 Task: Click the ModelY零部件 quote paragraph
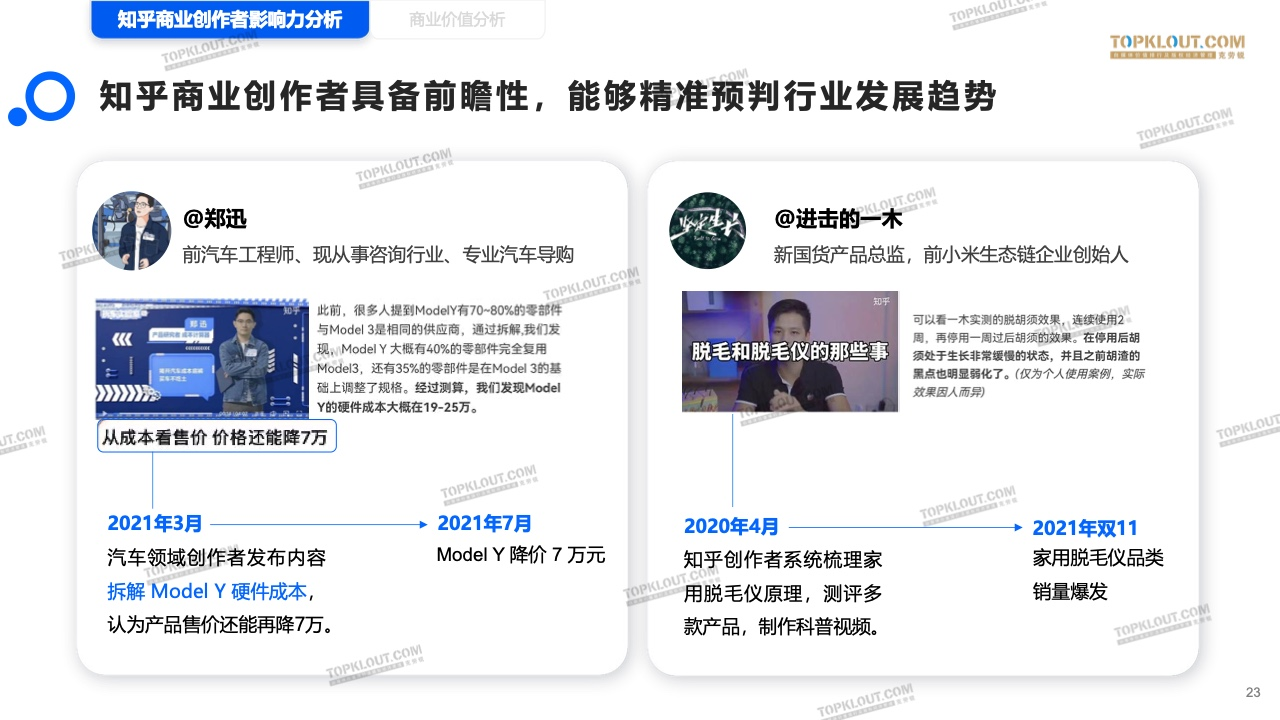(x=439, y=359)
